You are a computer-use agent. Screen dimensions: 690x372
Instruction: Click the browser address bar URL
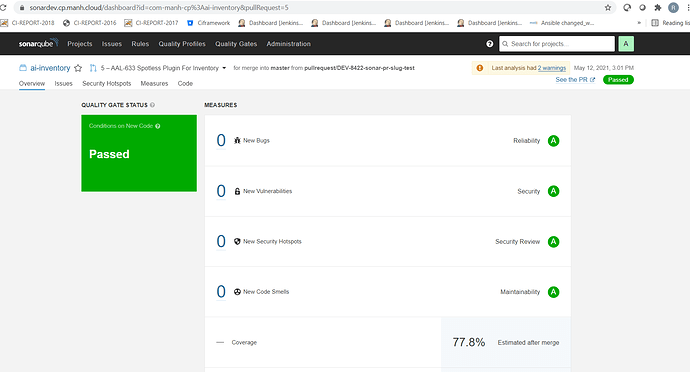(x=159, y=7)
